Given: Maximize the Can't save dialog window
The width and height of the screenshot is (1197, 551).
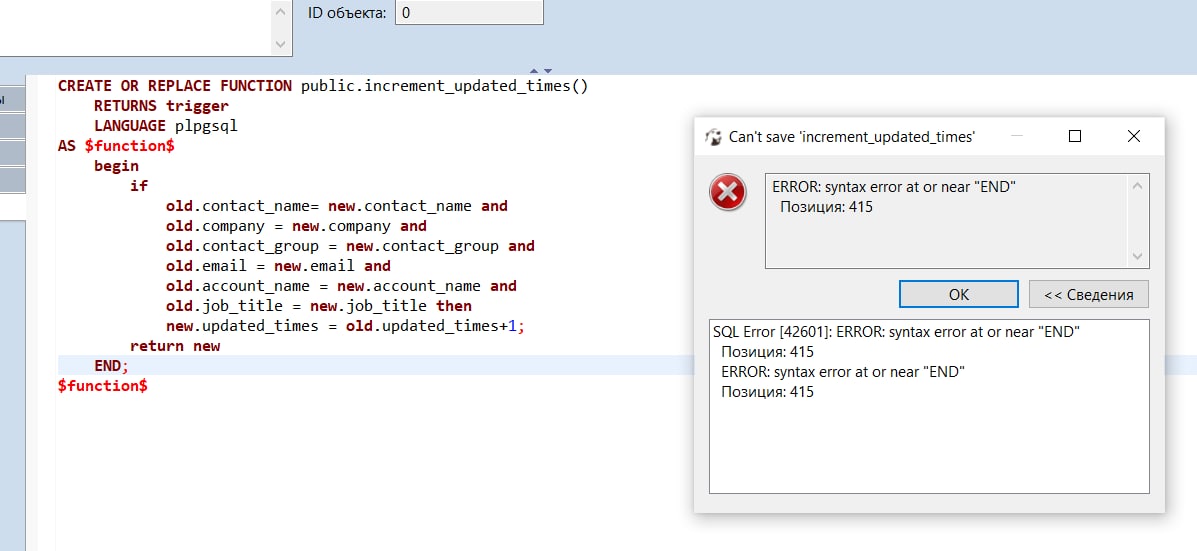Looking at the screenshot, I should (1075, 136).
